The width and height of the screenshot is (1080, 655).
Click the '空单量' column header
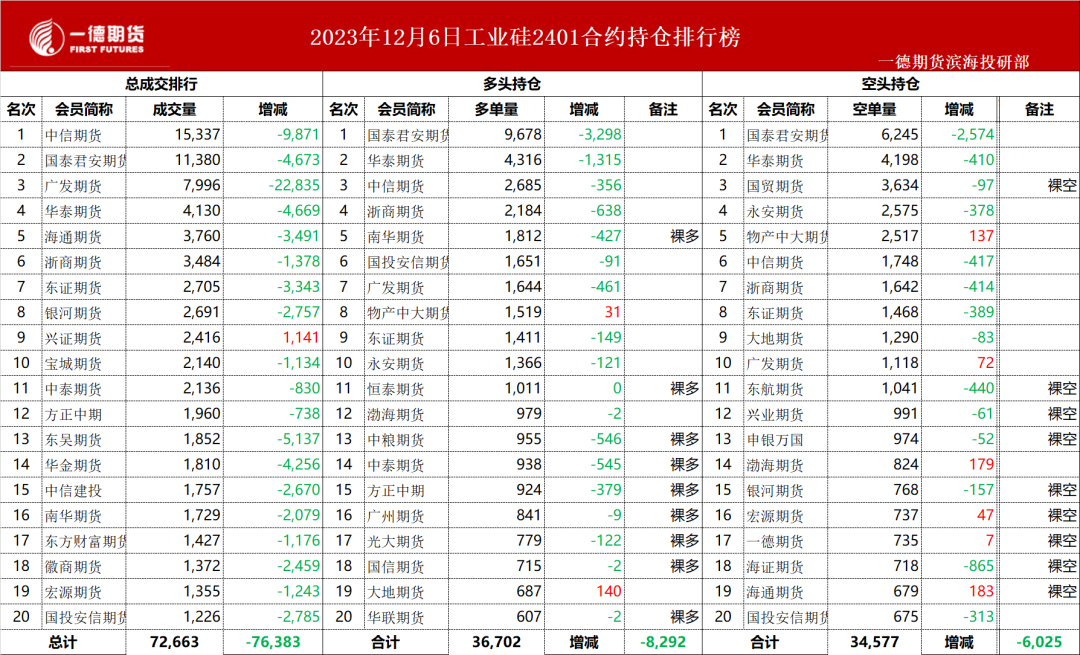[875, 109]
